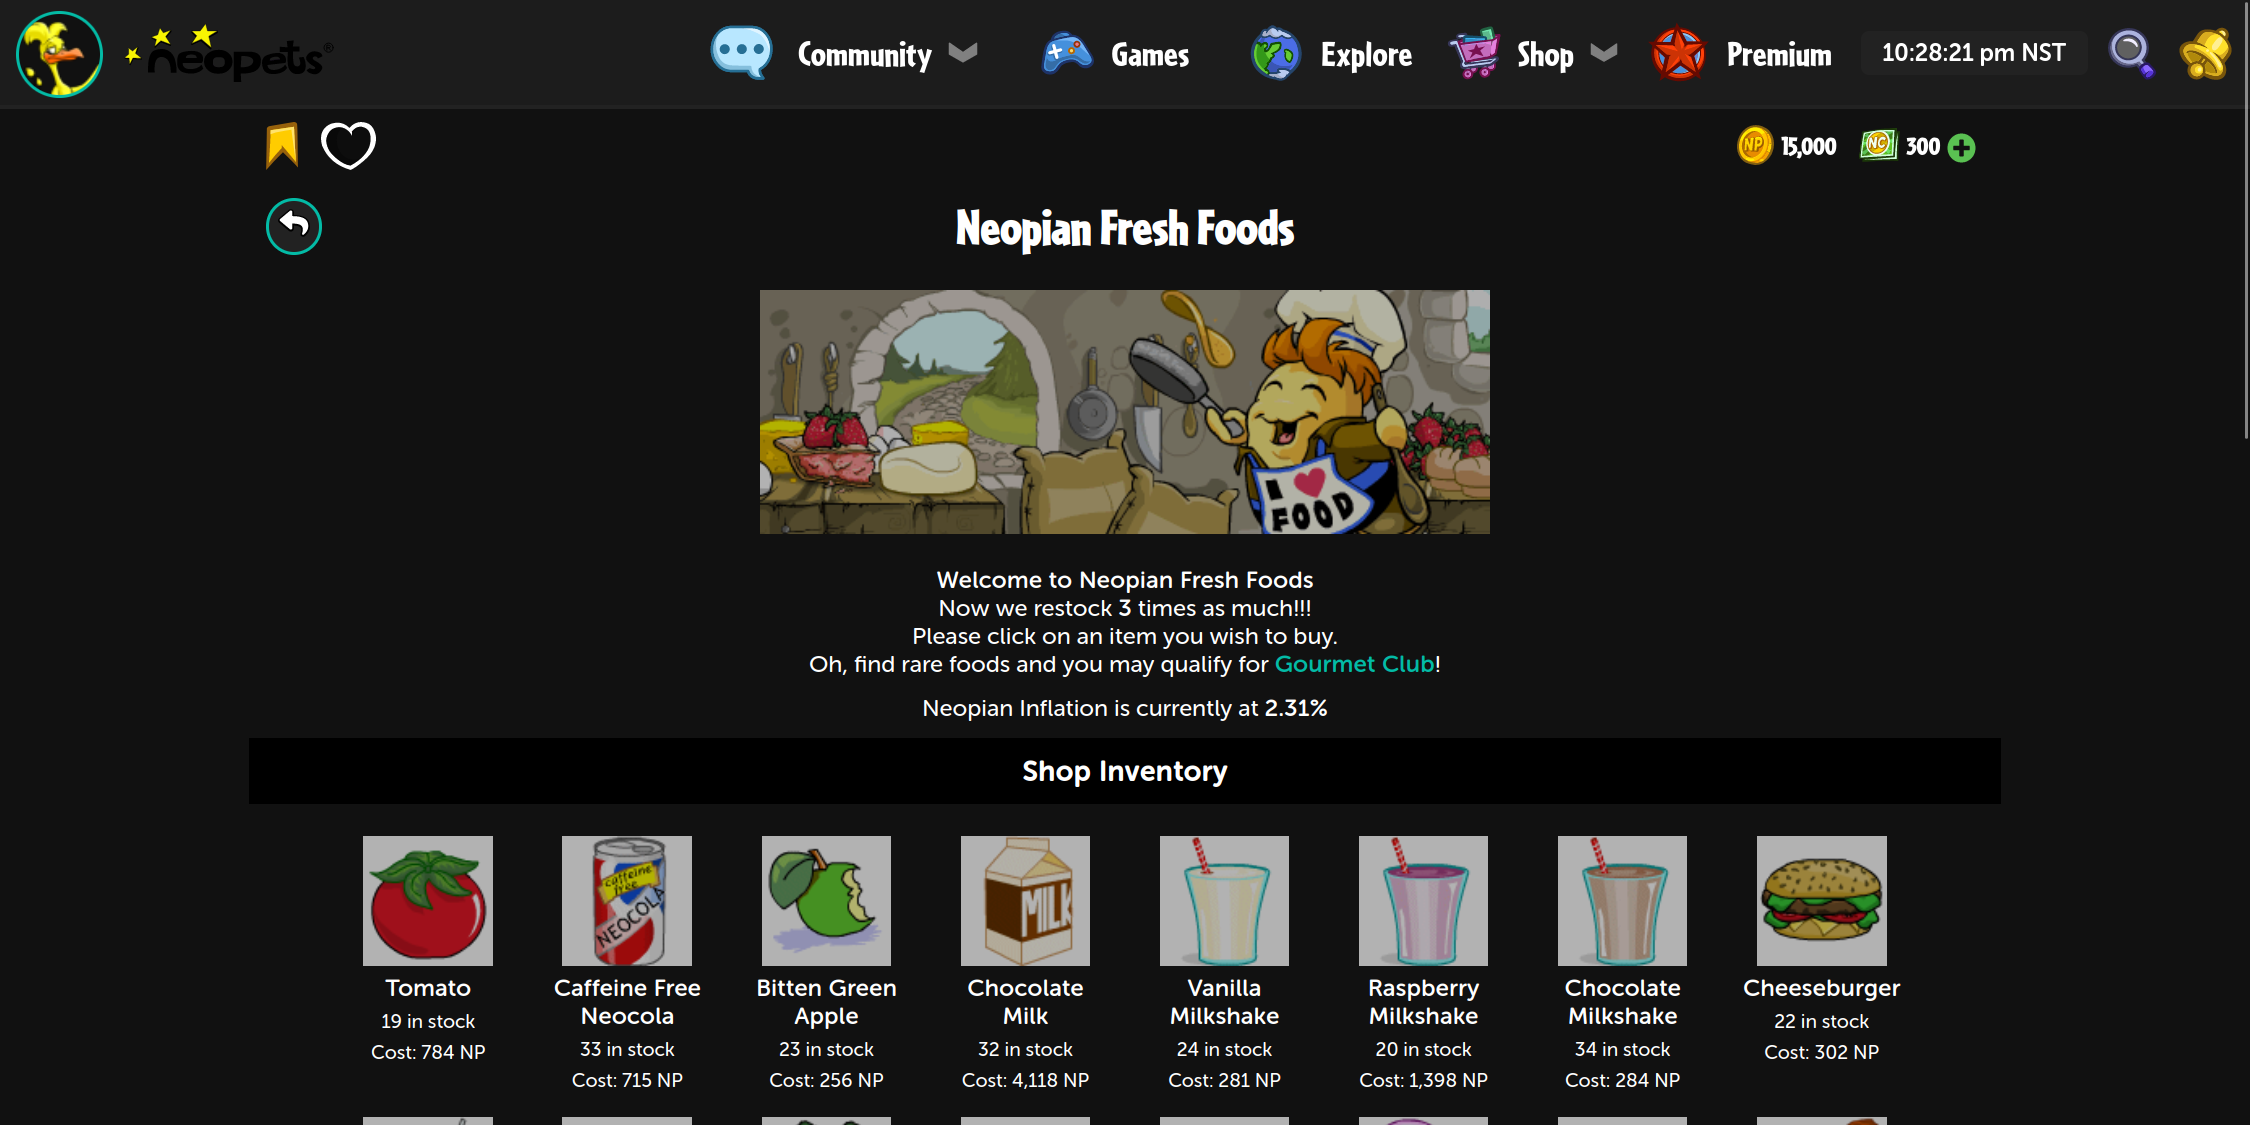The width and height of the screenshot is (2250, 1125).
Task: Open the Games menu
Action: [x=1116, y=54]
